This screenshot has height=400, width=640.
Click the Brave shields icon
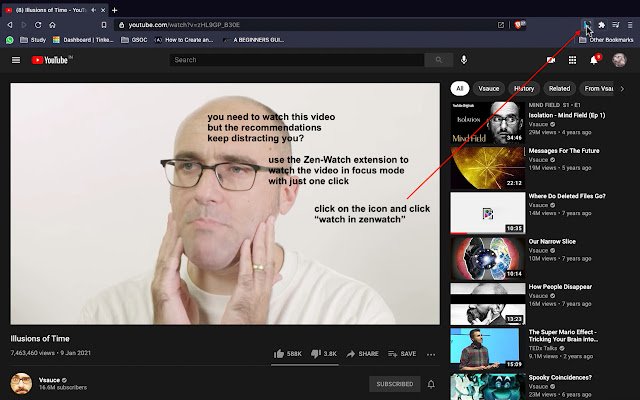pyautogui.click(x=519, y=25)
